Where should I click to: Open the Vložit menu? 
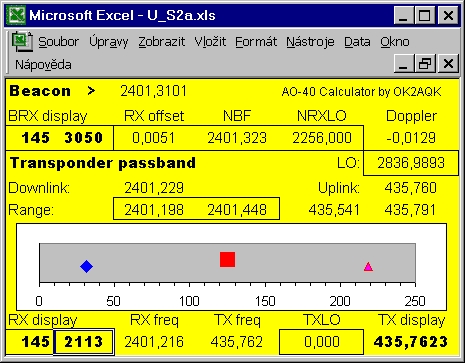coord(210,42)
